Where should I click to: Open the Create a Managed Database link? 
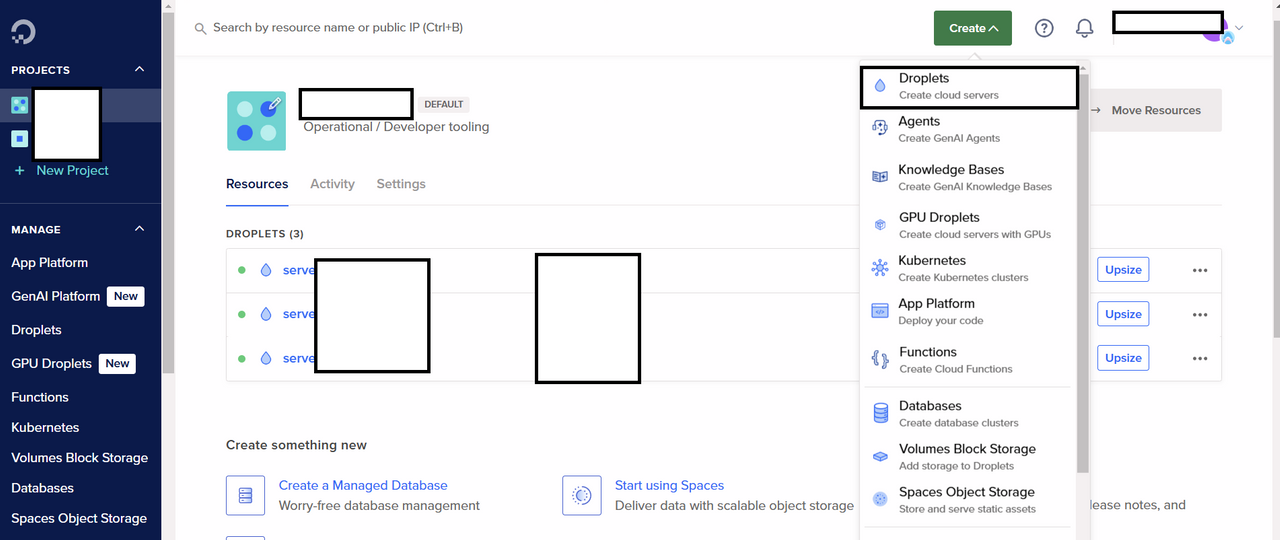pyautogui.click(x=363, y=485)
